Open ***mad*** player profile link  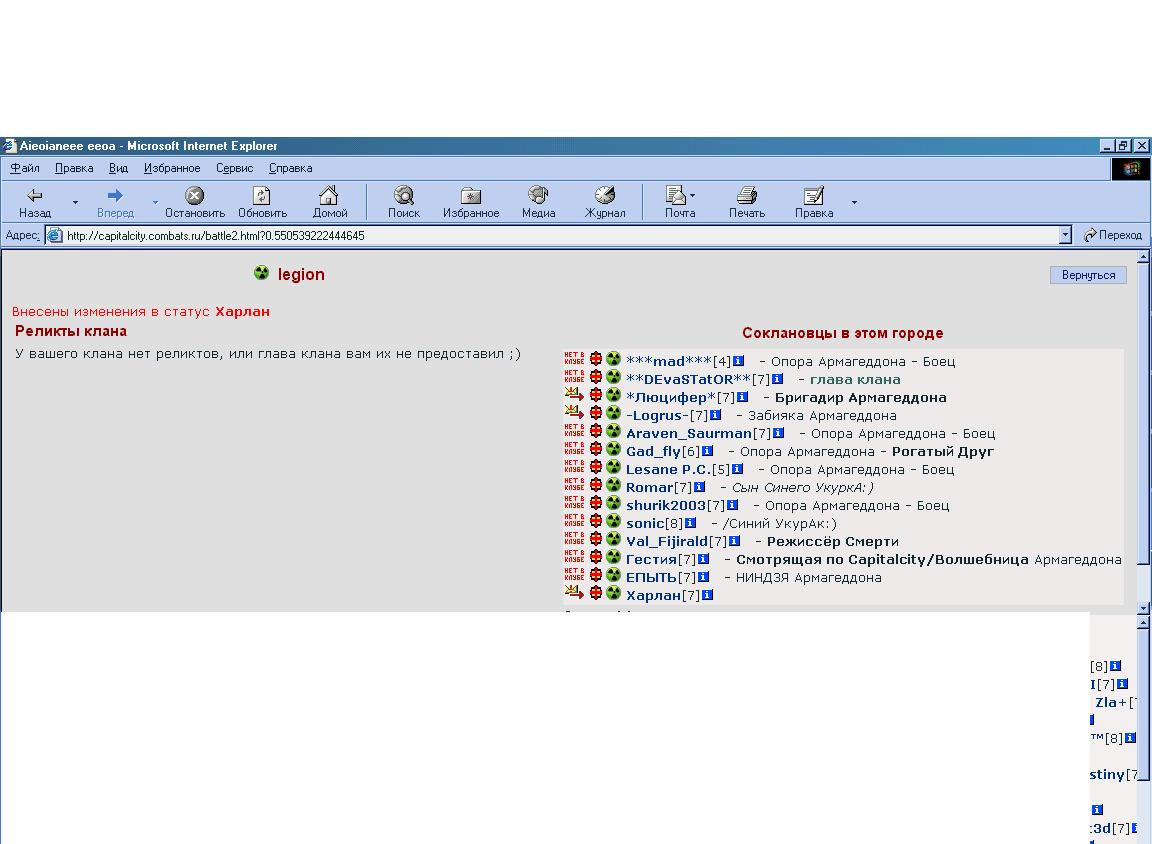pyautogui.click(x=669, y=361)
